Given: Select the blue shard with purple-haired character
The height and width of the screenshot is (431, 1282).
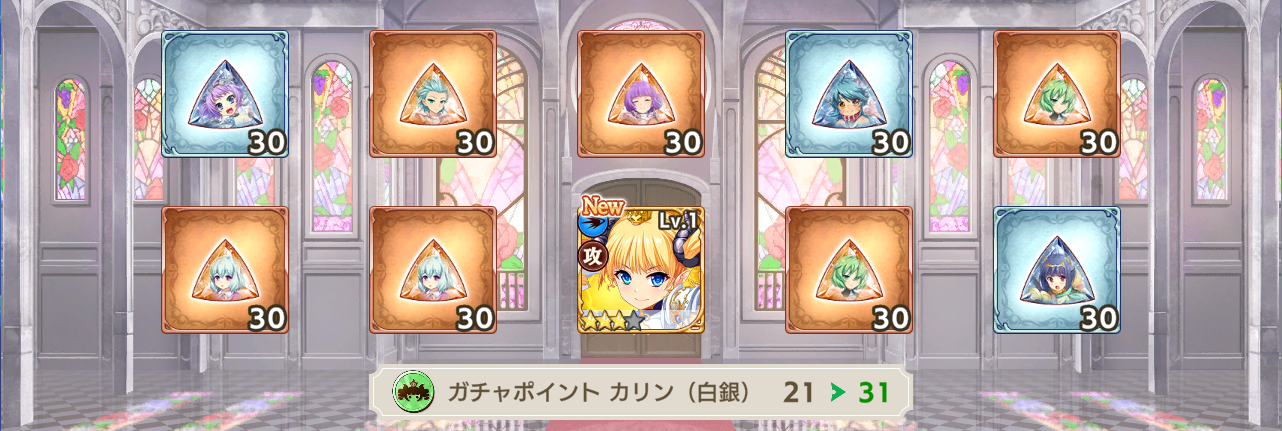Looking at the screenshot, I should point(225,94).
